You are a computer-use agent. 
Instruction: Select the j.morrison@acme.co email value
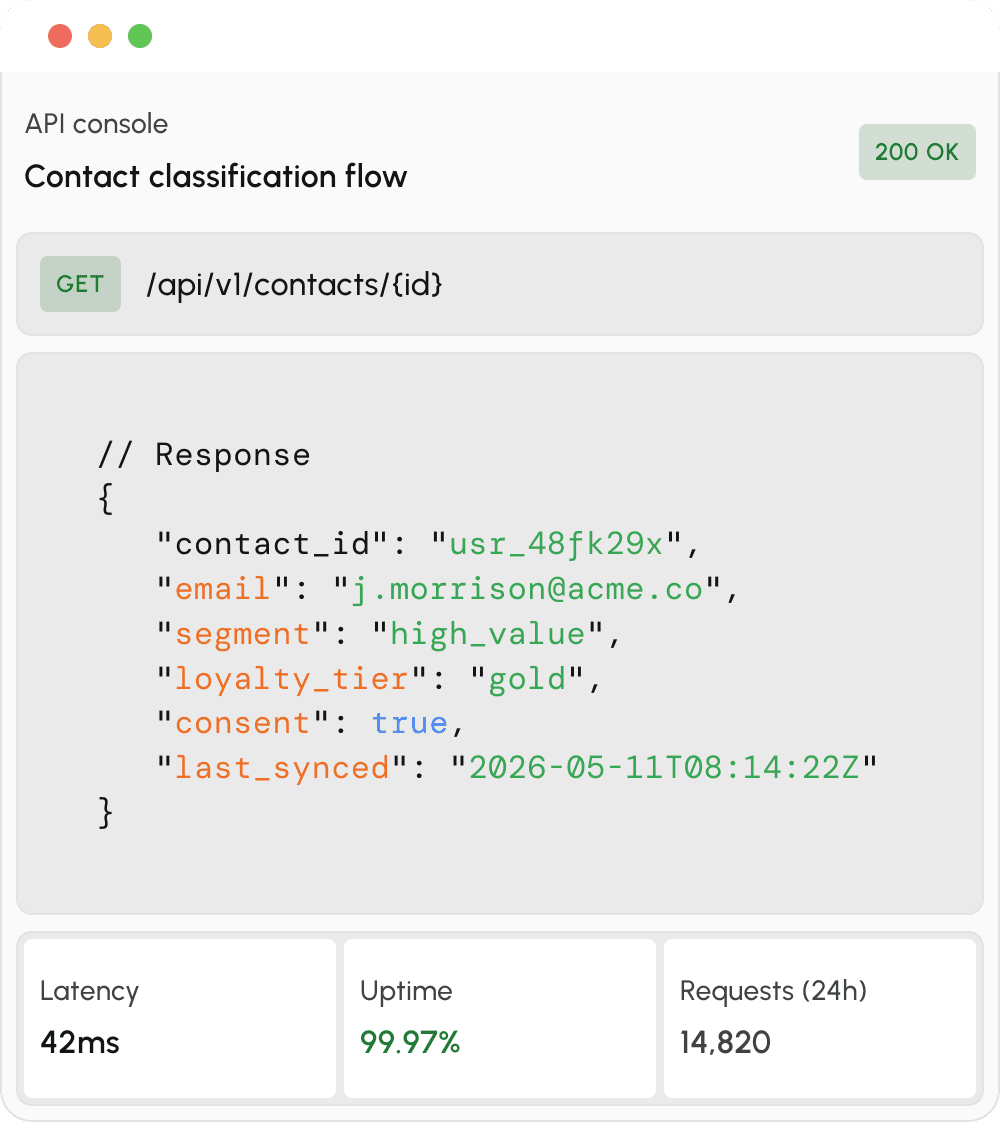pos(527,590)
